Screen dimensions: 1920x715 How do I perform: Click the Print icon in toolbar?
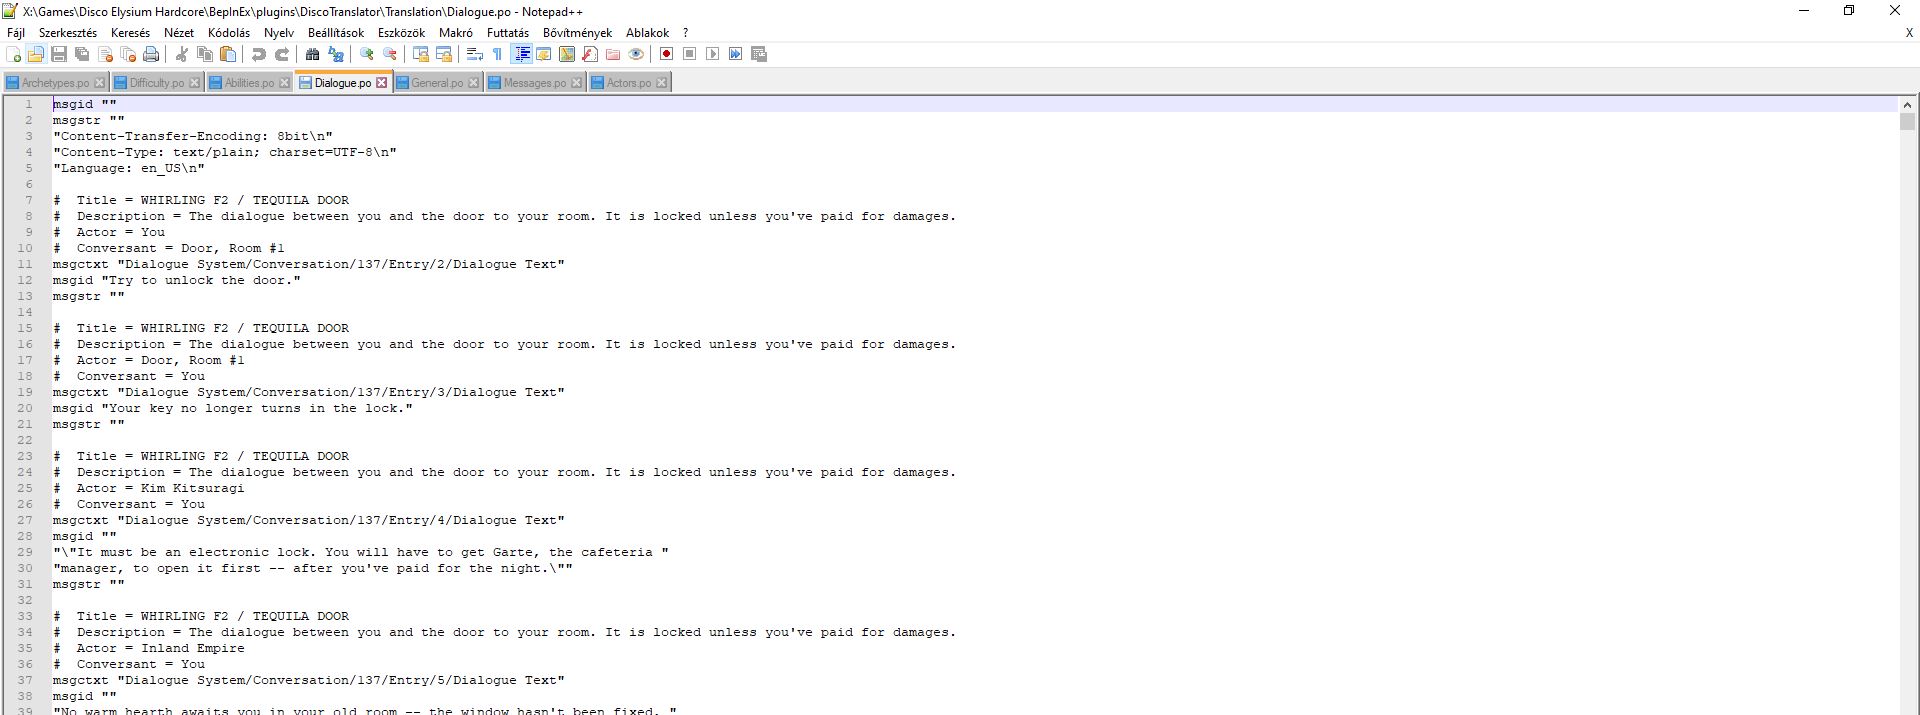[151, 54]
